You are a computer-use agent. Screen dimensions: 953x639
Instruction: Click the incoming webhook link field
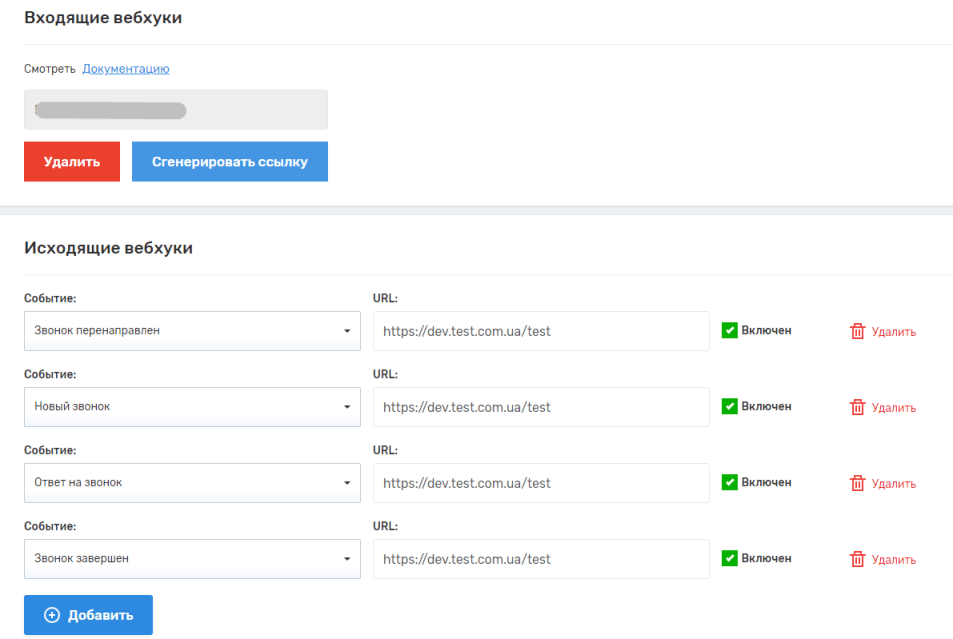[176, 110]
